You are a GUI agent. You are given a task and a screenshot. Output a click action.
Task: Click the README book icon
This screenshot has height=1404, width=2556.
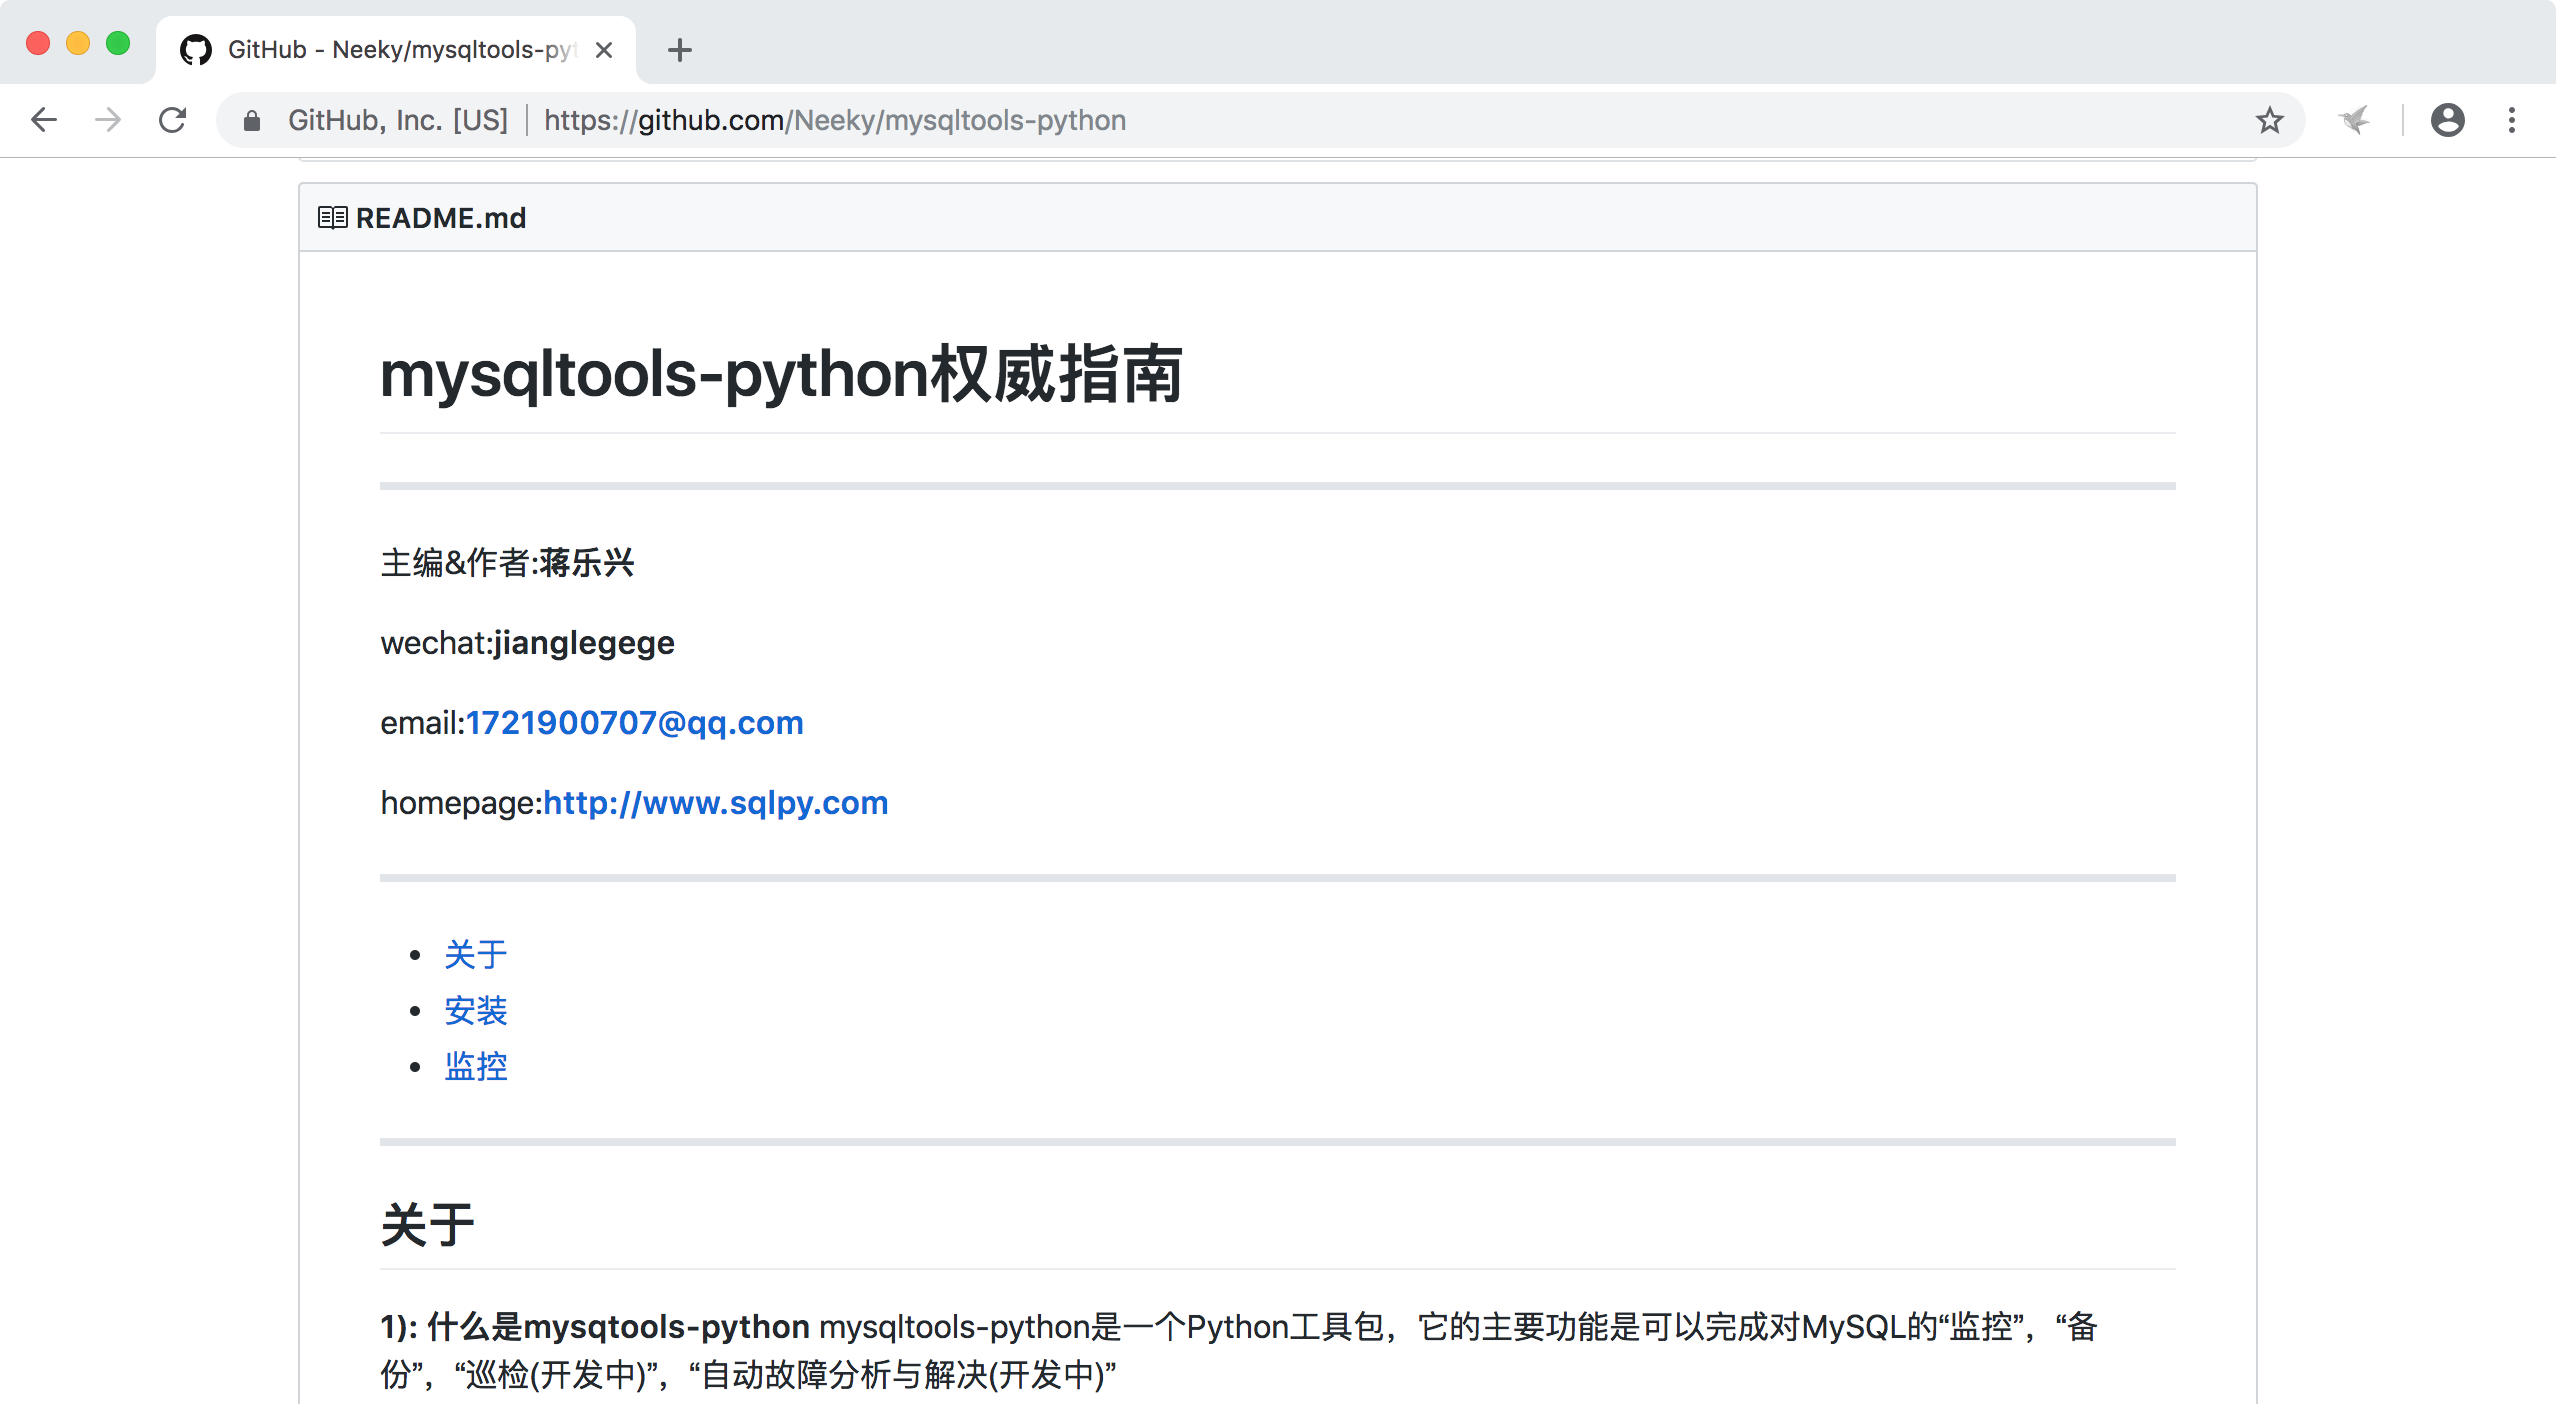point(332,218)
